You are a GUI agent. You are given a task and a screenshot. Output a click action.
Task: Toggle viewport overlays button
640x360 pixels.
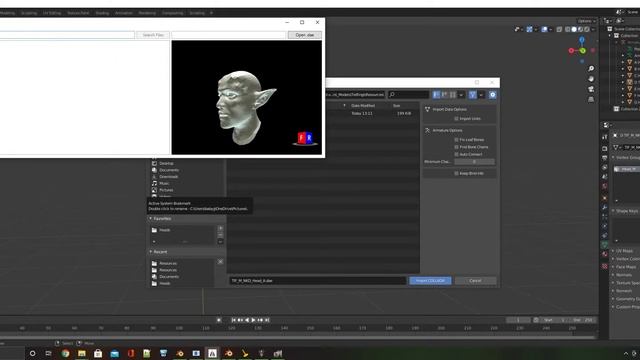coord(544,29)
